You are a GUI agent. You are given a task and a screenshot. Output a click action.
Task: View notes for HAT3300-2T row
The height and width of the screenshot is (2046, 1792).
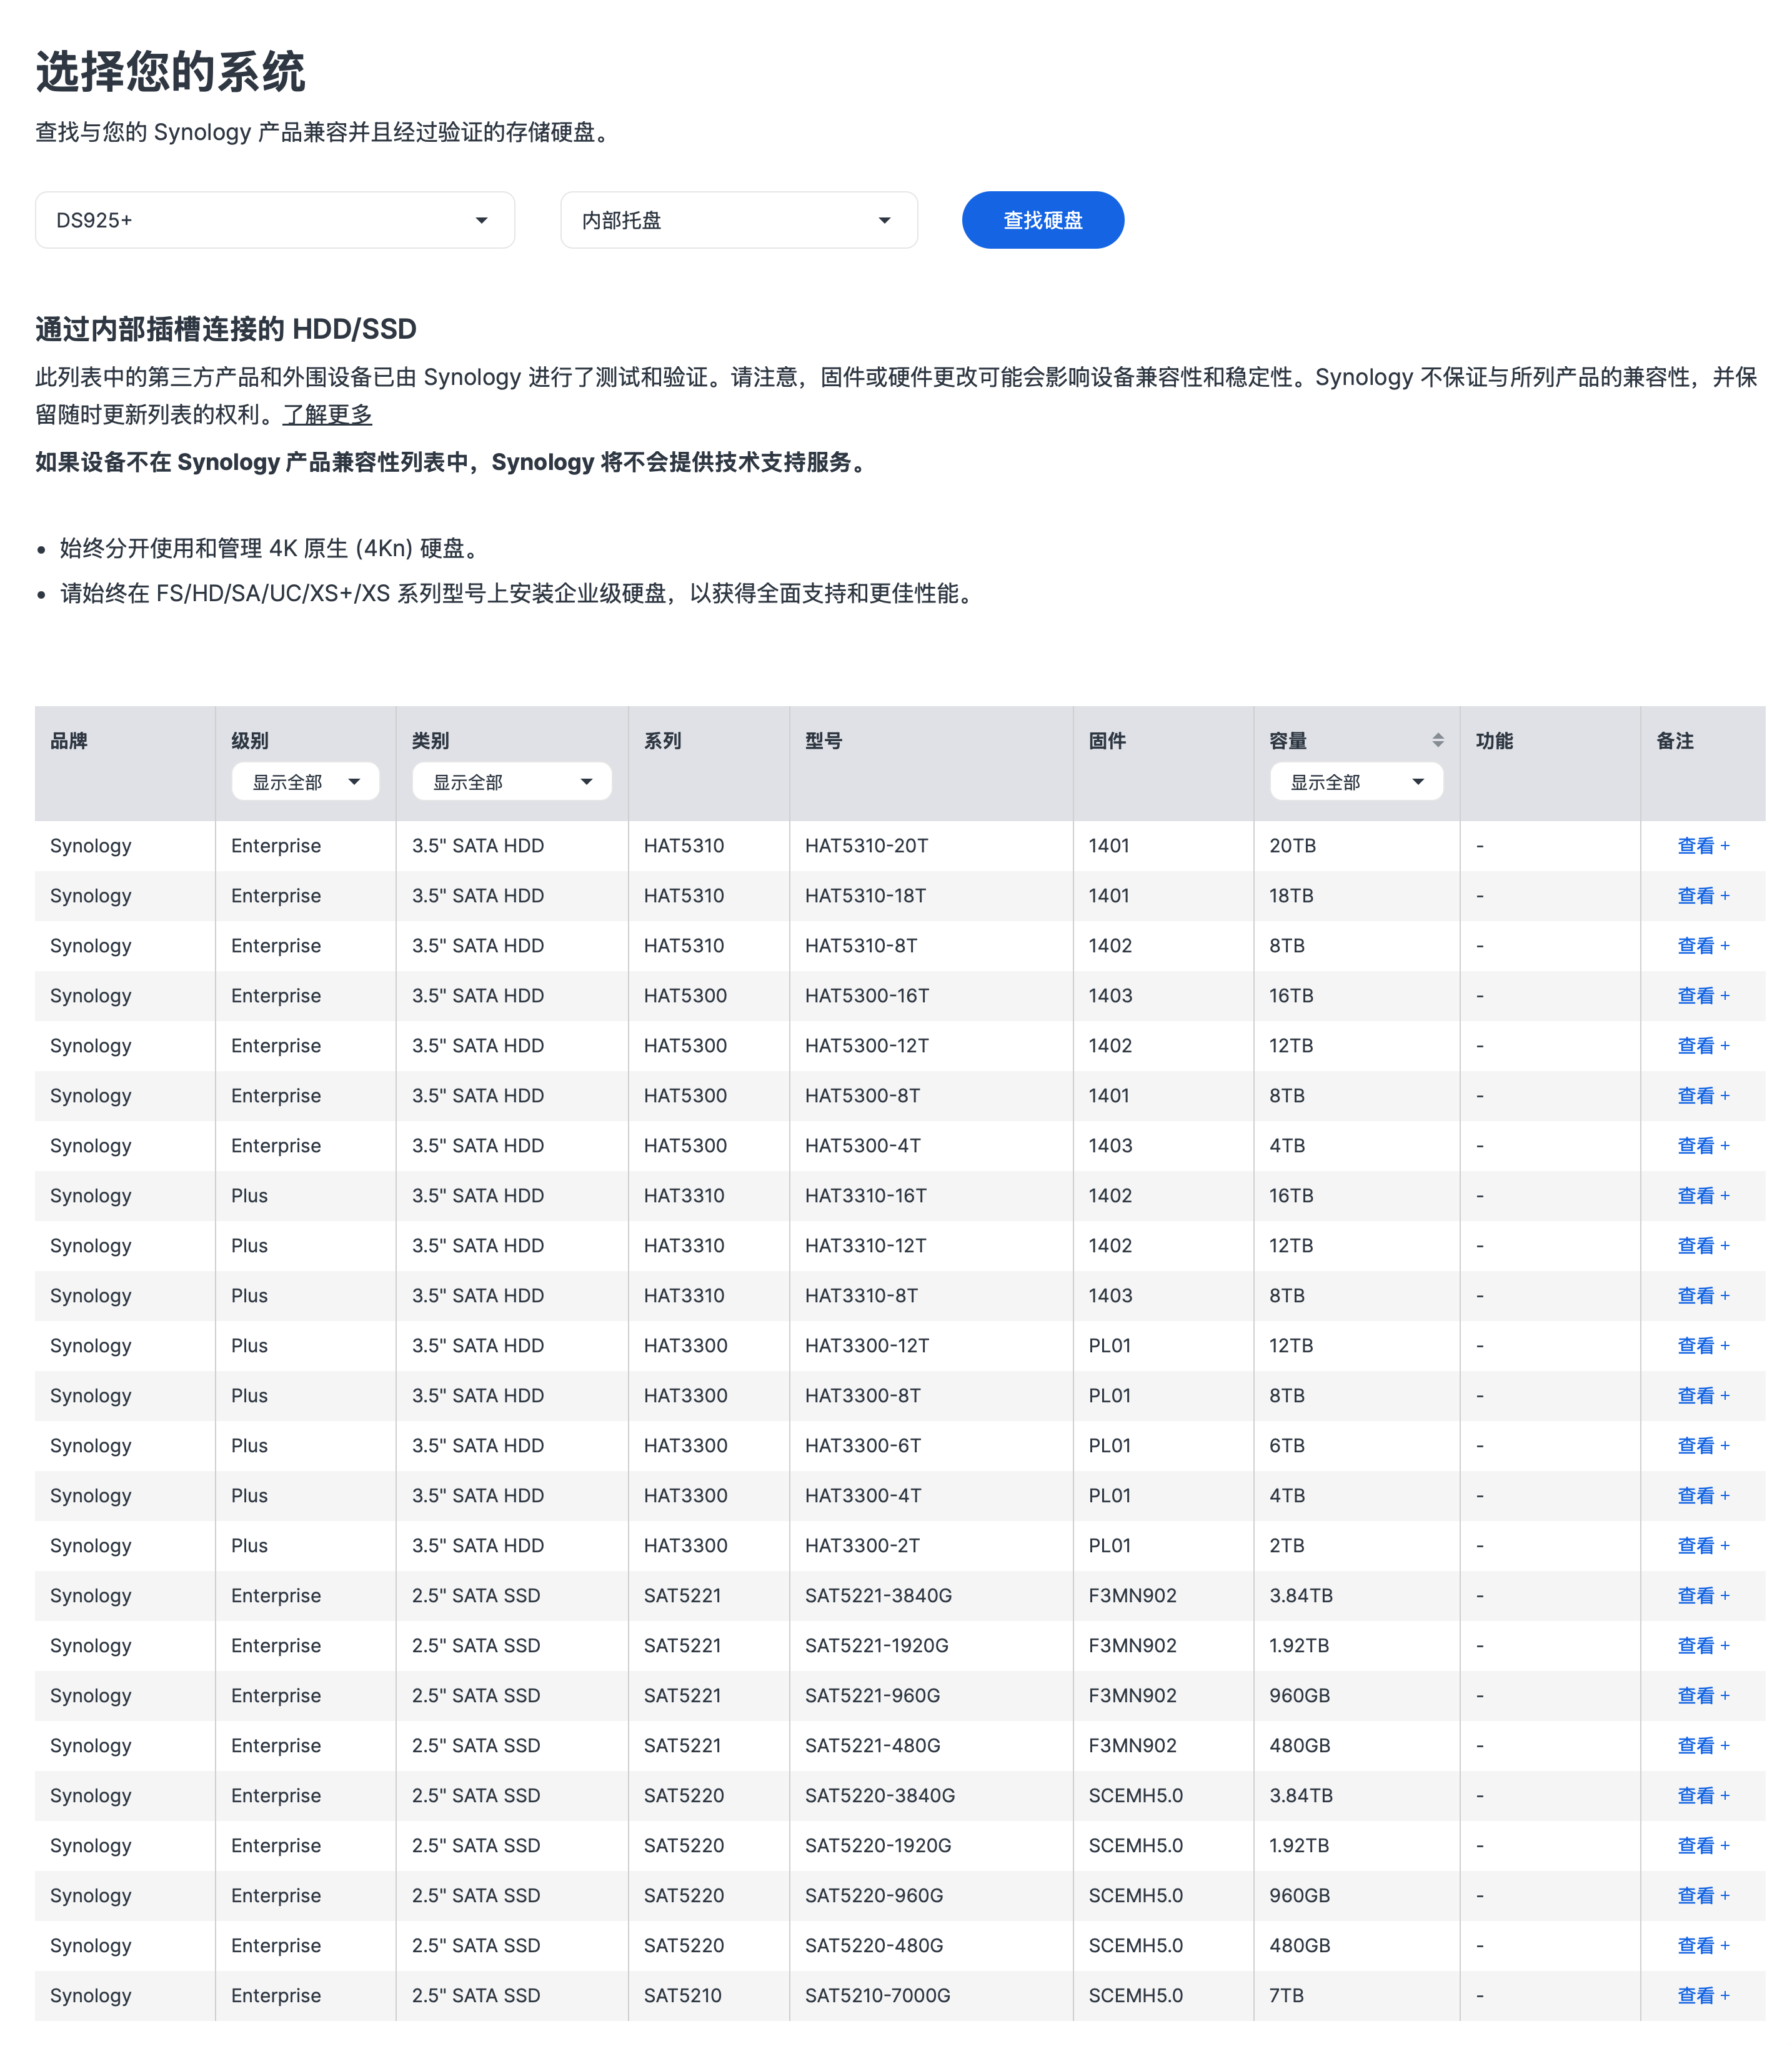point(1703,1546)
